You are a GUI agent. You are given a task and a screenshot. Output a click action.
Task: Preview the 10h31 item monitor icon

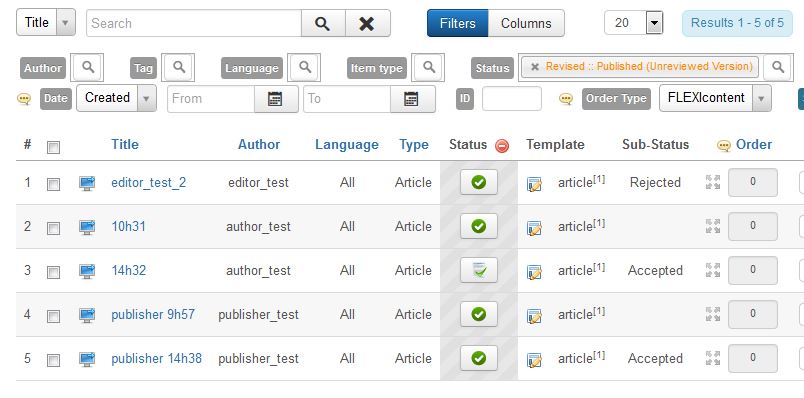pos(87,227)
